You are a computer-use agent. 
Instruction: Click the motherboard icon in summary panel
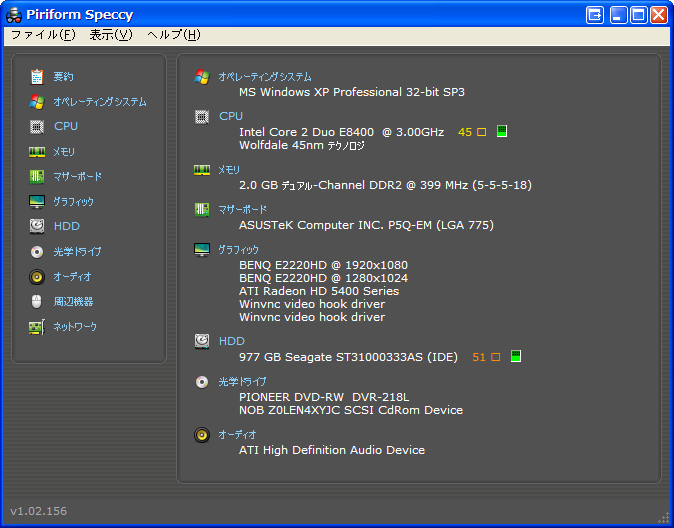point(202,210)
